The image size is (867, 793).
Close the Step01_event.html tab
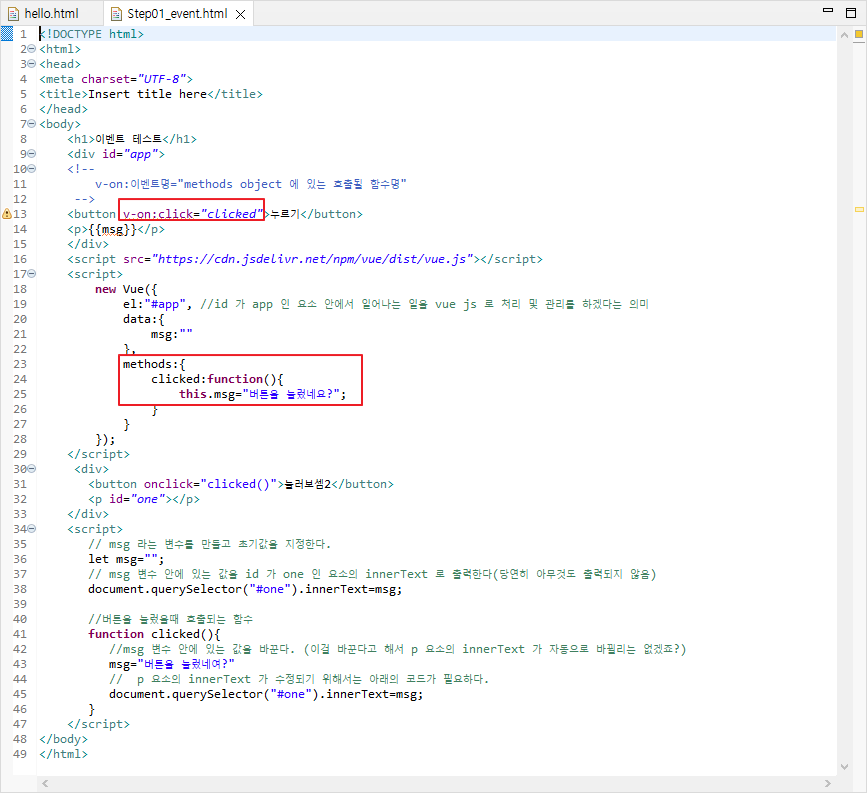[241, 14]
